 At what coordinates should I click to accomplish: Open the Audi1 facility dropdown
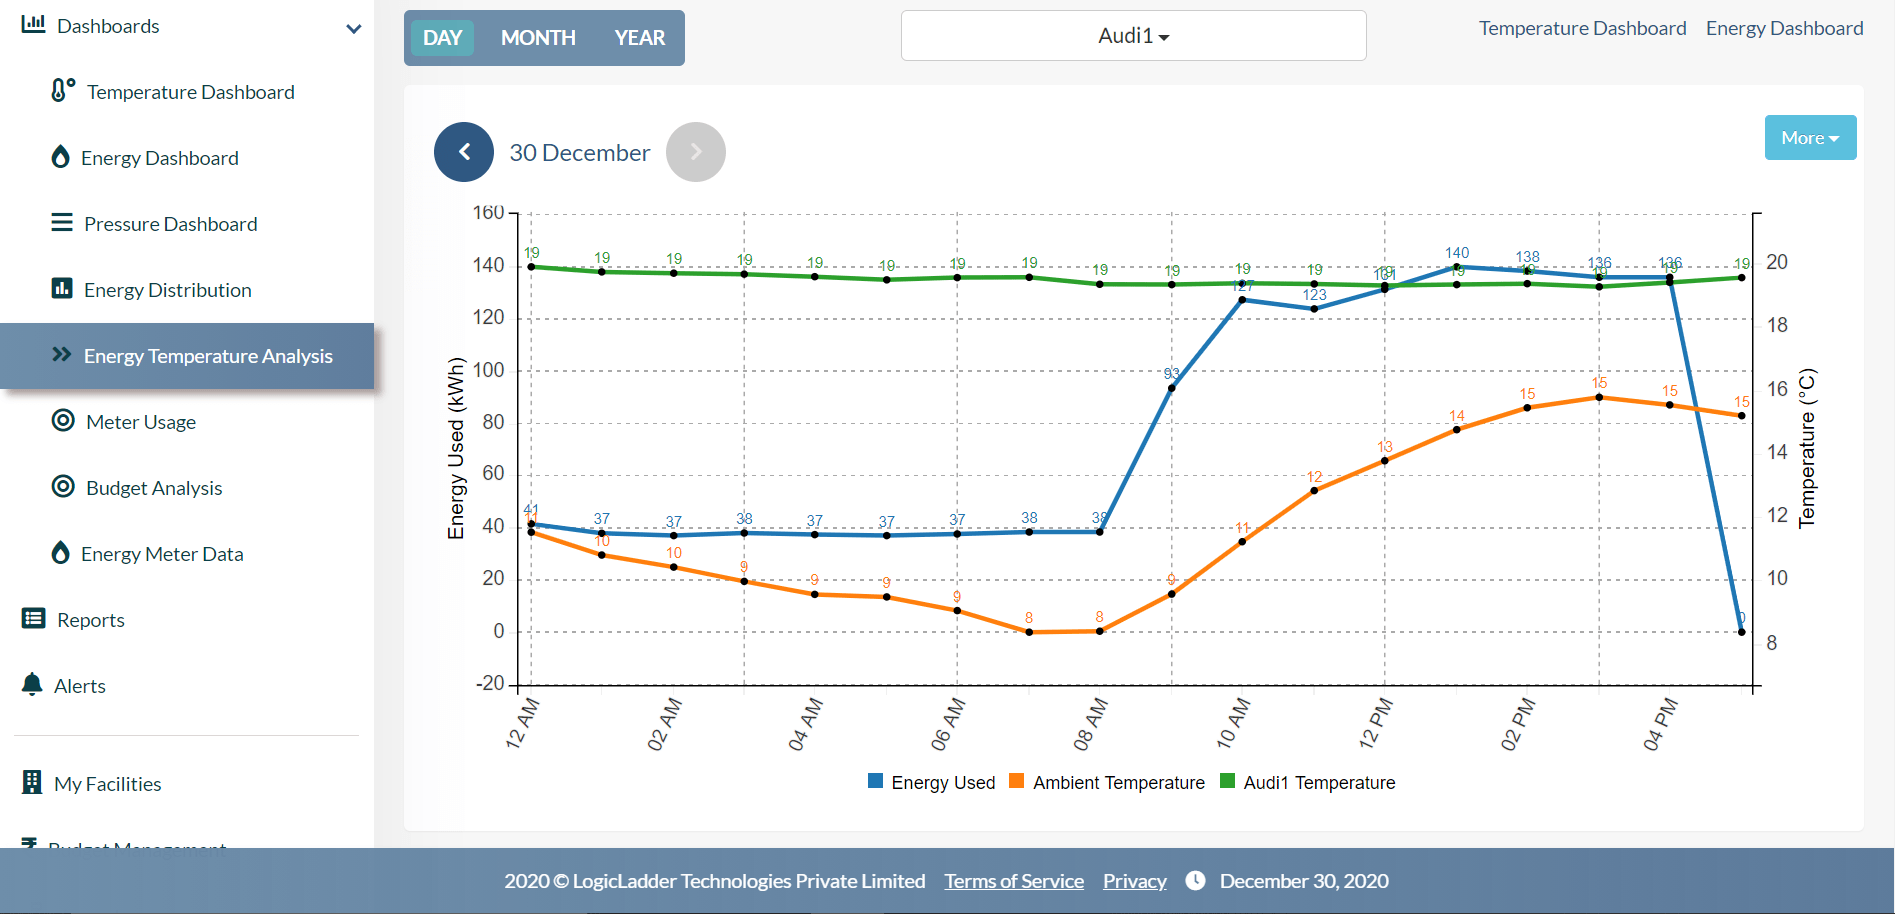pyautogui.click(x=1133, y=35)
